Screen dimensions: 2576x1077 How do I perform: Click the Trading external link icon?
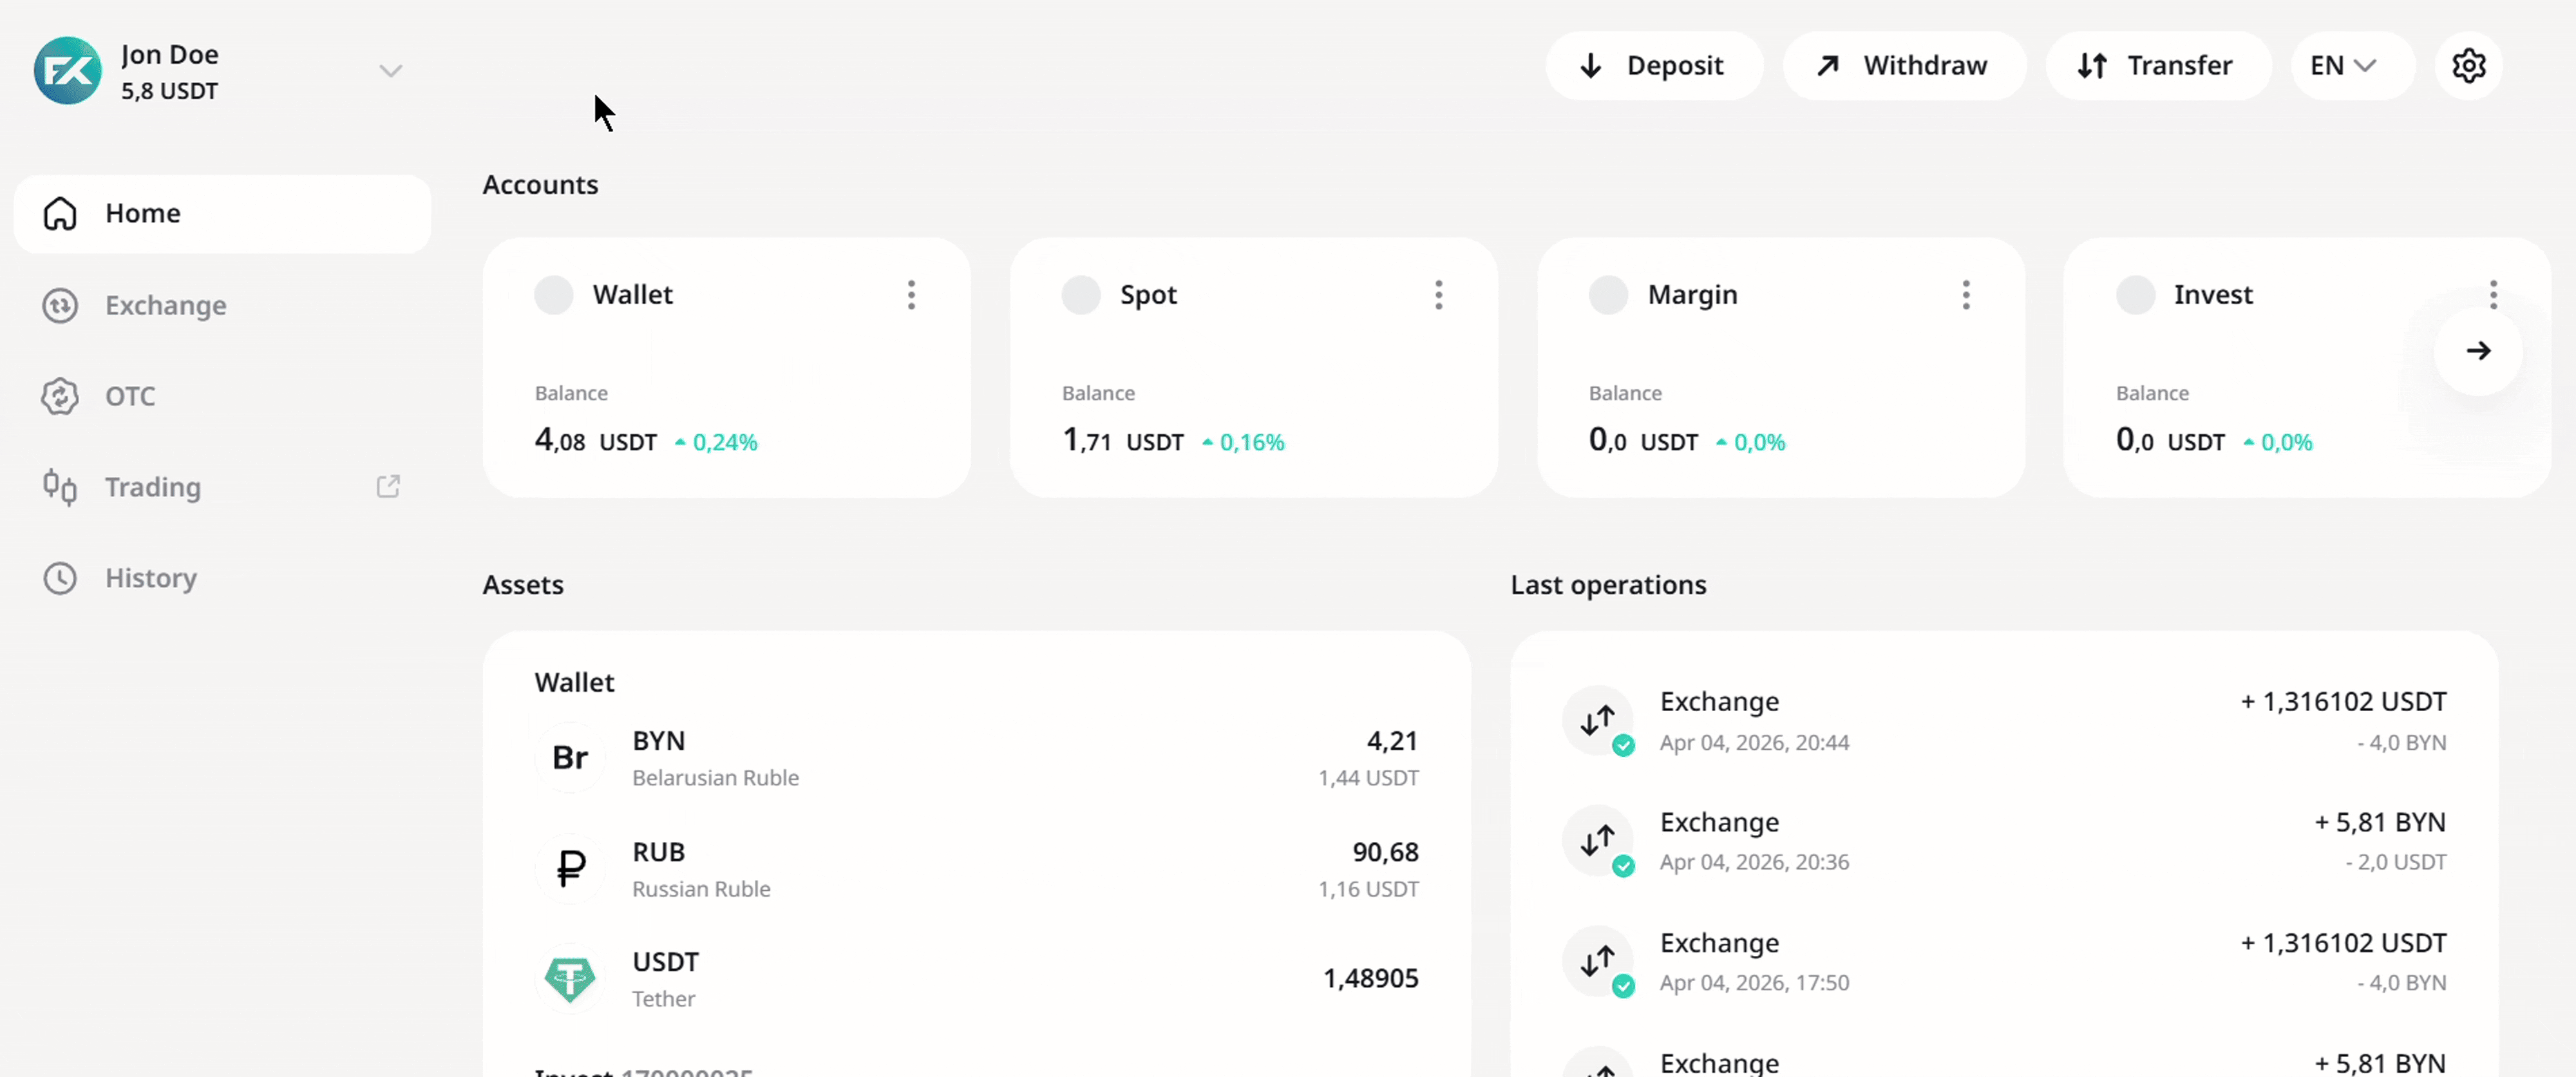(388, 487)
